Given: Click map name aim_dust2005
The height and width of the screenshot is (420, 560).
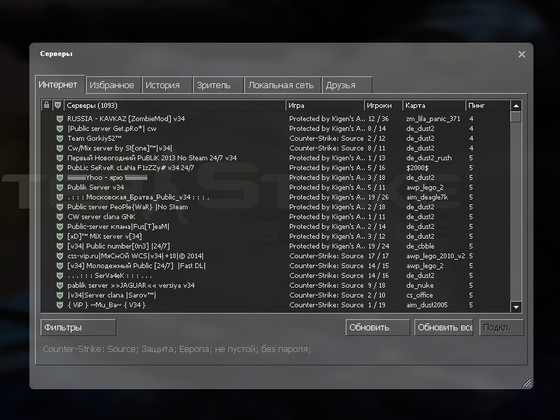Looking at the screenshot, I should tap(427, 305).
